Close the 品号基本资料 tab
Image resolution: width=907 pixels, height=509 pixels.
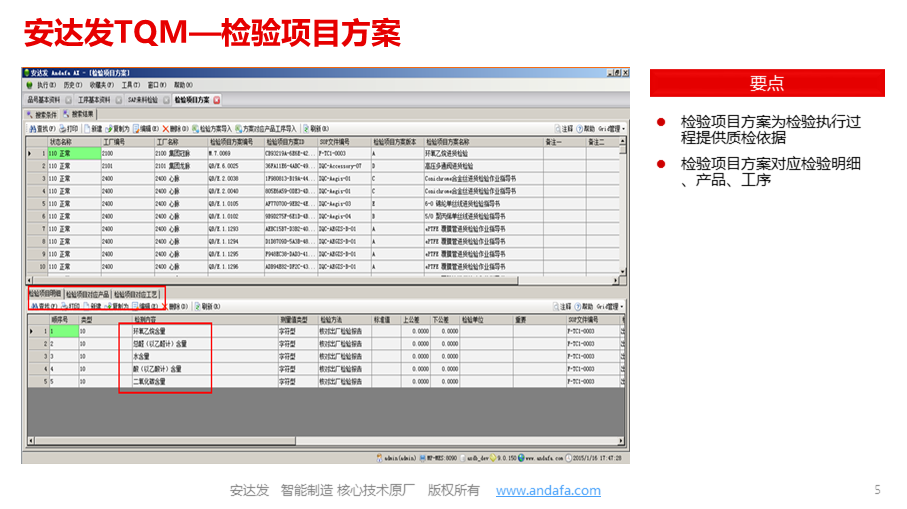[68, 100]
